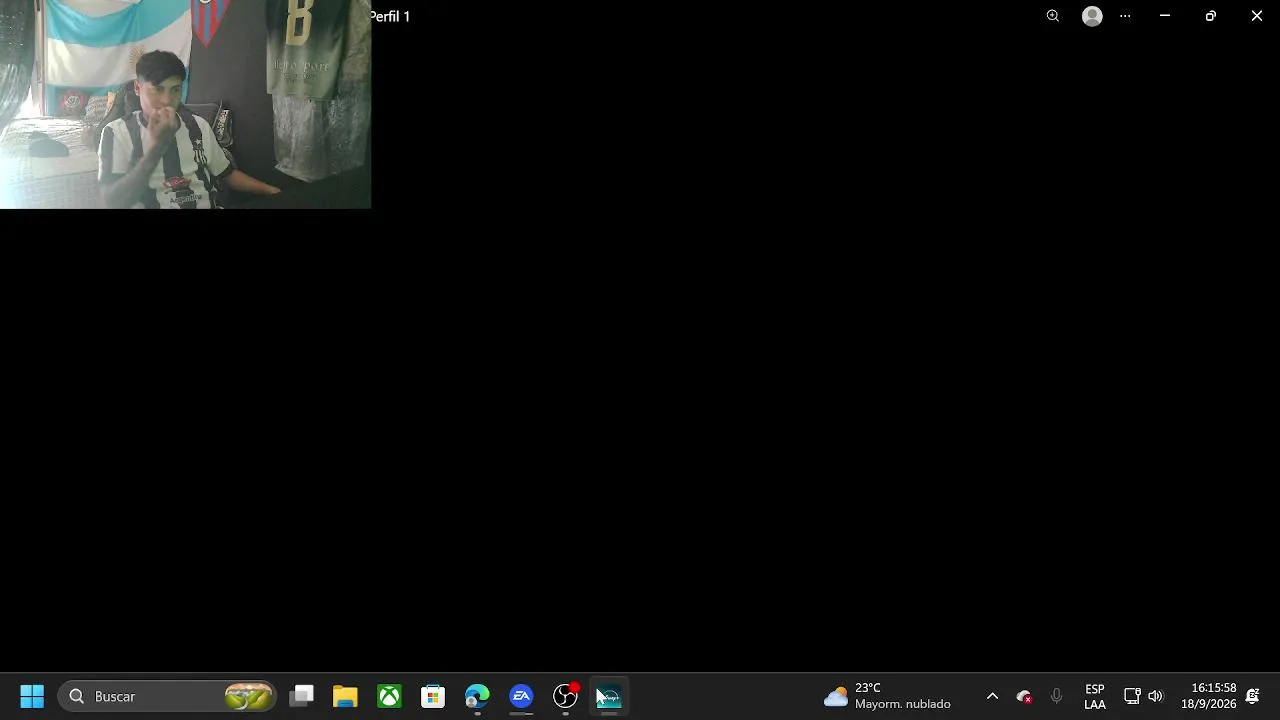
Task: Open Task View on the taskbar
Action: tap(302, 696)
